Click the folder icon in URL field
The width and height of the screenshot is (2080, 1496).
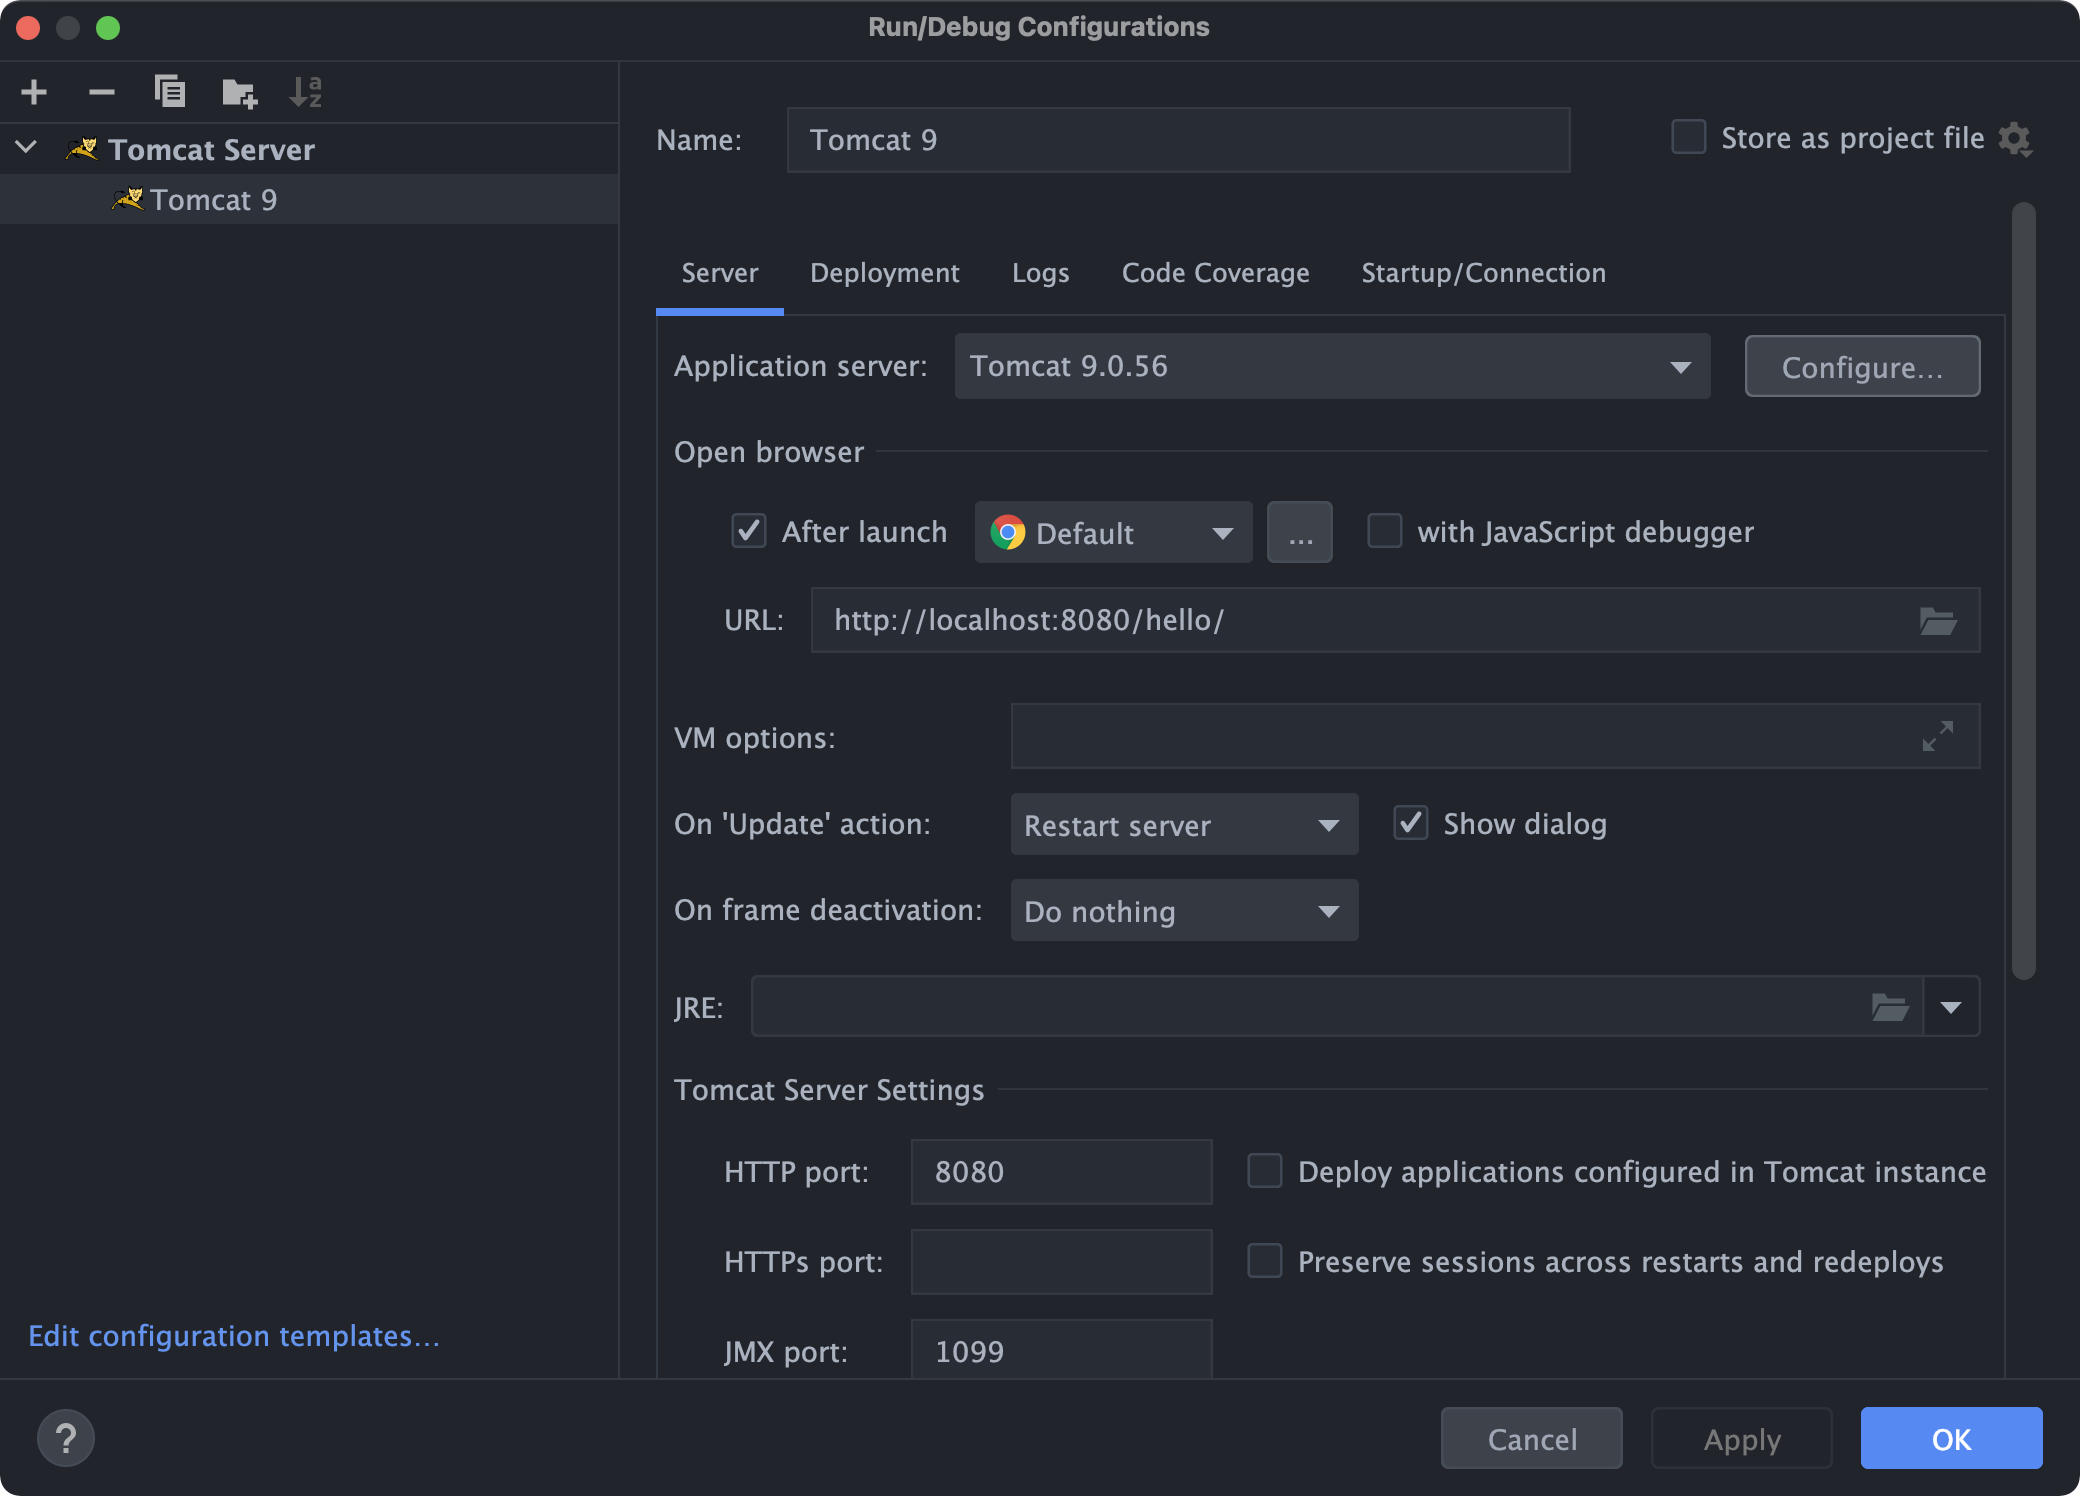(x=1937, y=621)
